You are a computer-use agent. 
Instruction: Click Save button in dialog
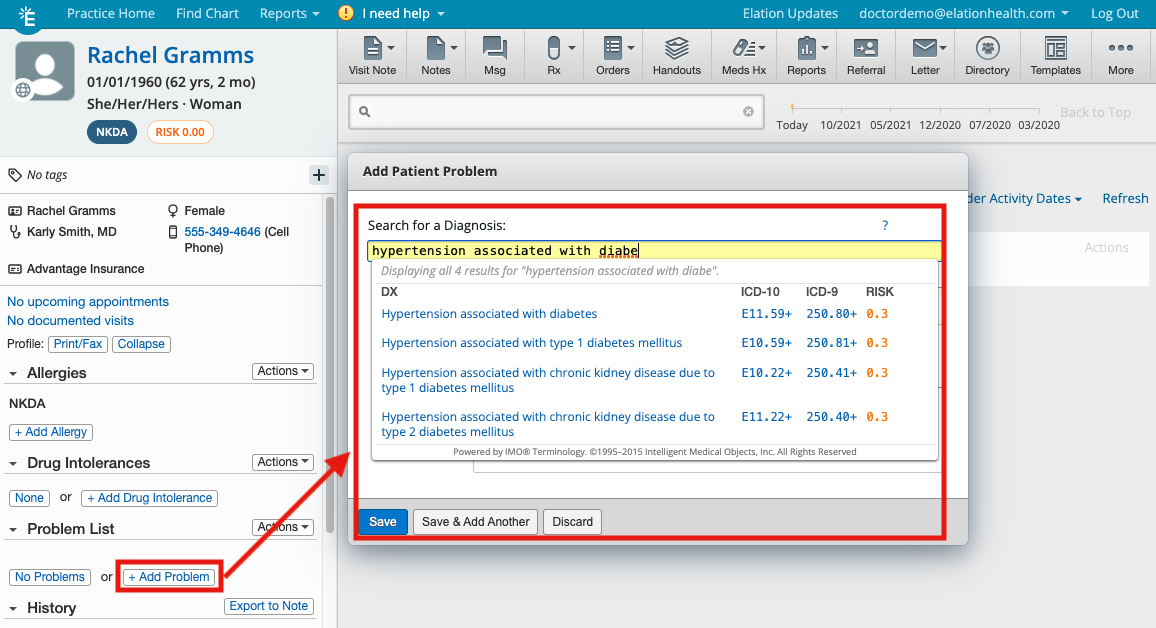pos(382,521)
